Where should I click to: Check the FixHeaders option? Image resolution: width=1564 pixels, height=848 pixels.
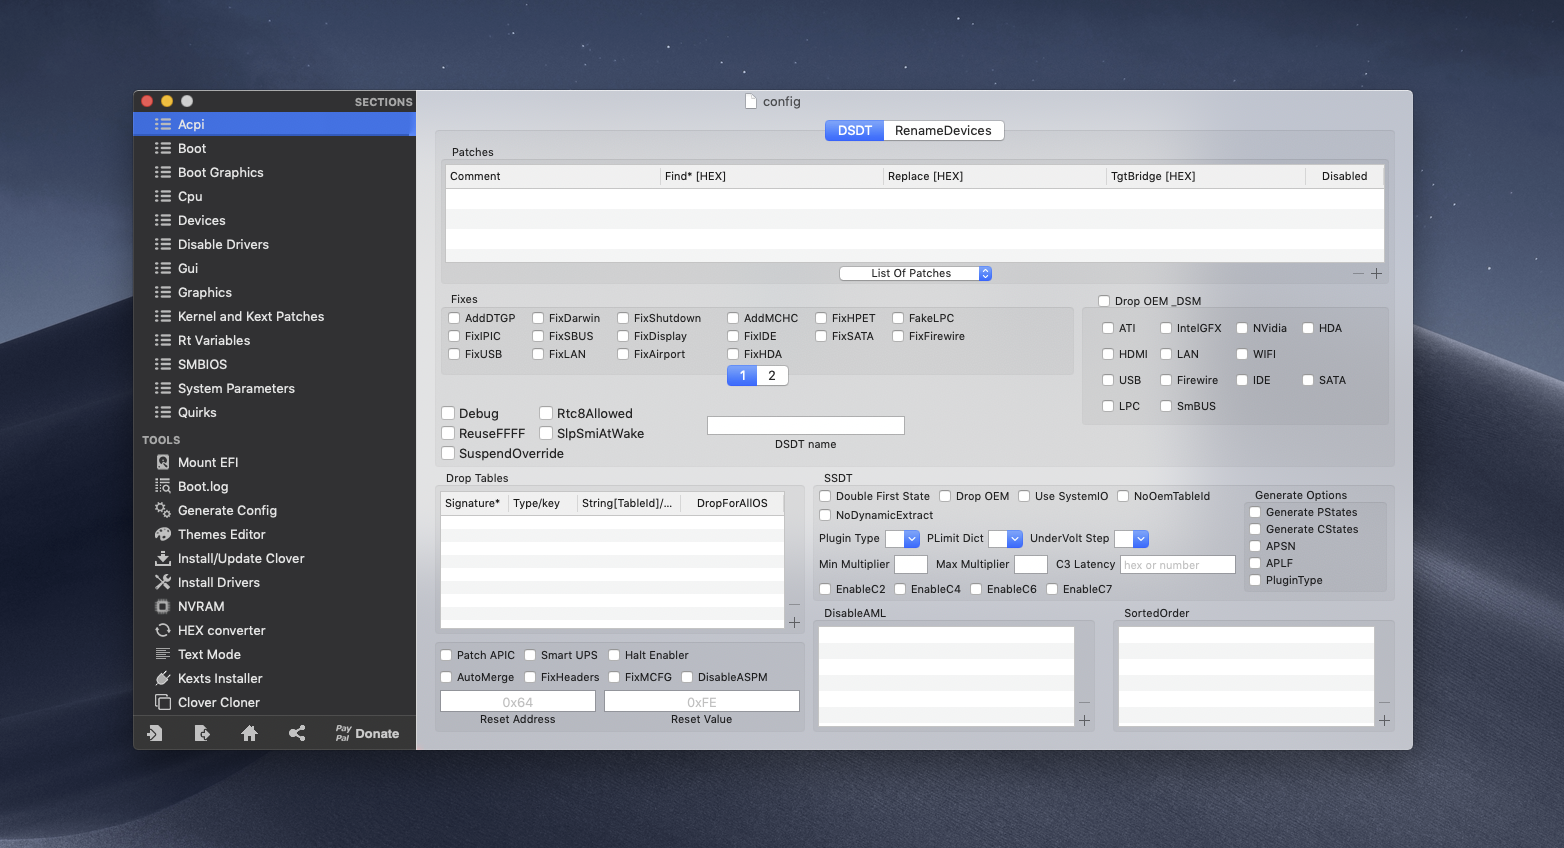click(x=530, y=677)
